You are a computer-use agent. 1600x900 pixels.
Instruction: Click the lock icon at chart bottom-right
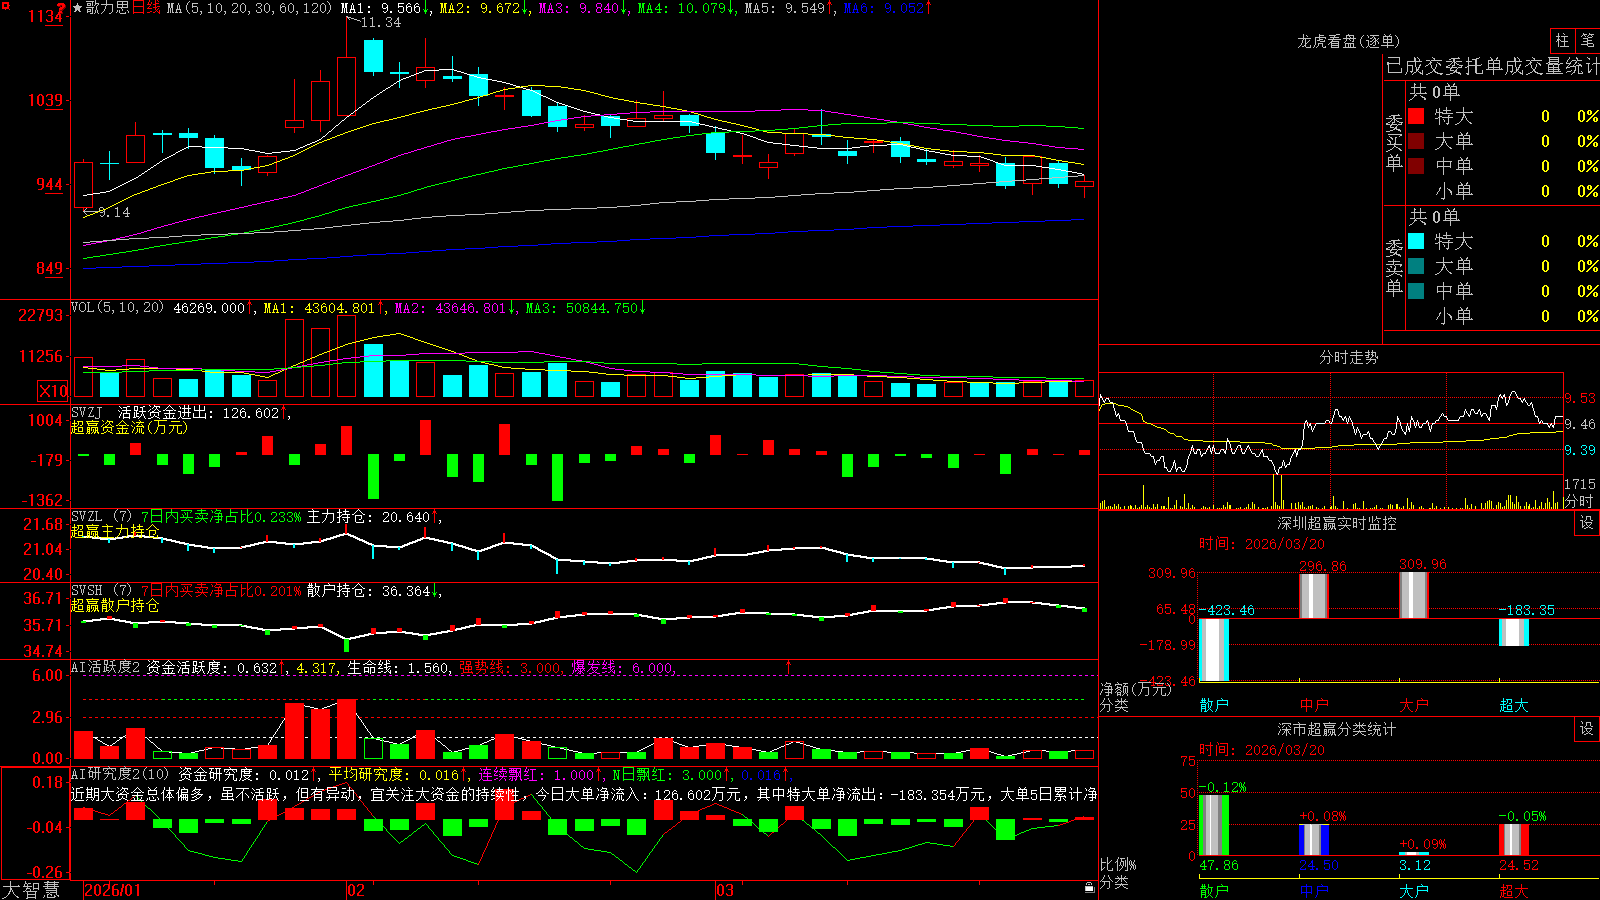[x=1089, y=888]
